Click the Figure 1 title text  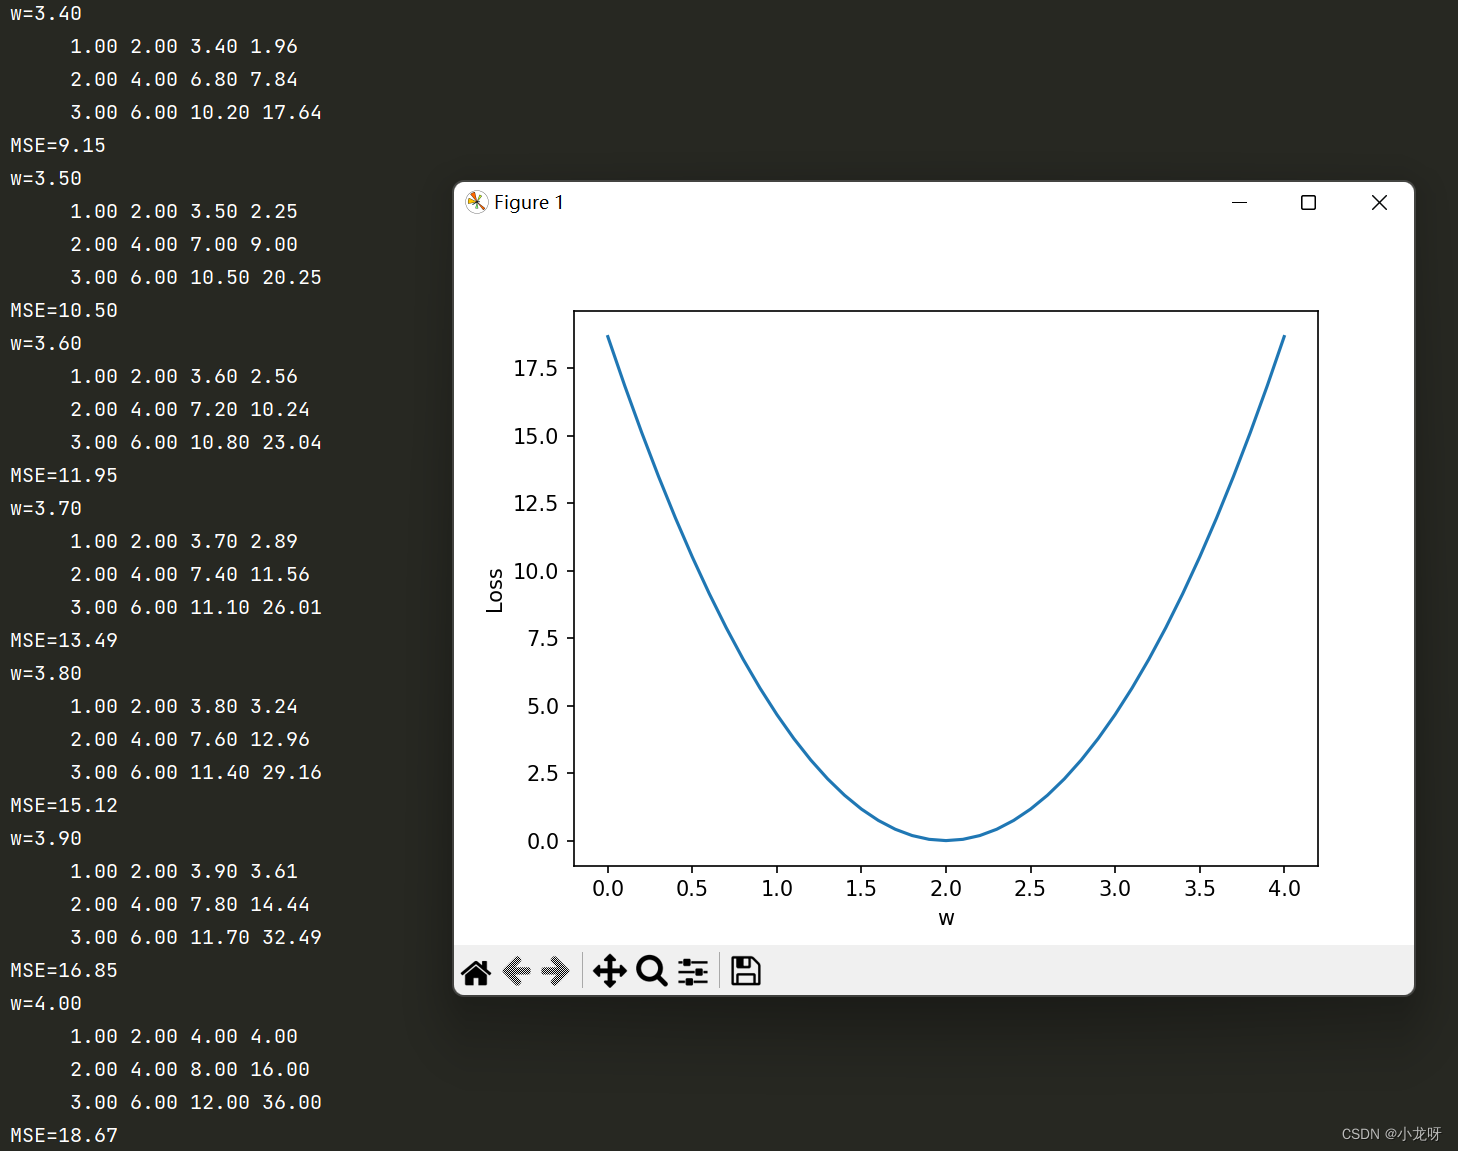click(x=529, y=202)
